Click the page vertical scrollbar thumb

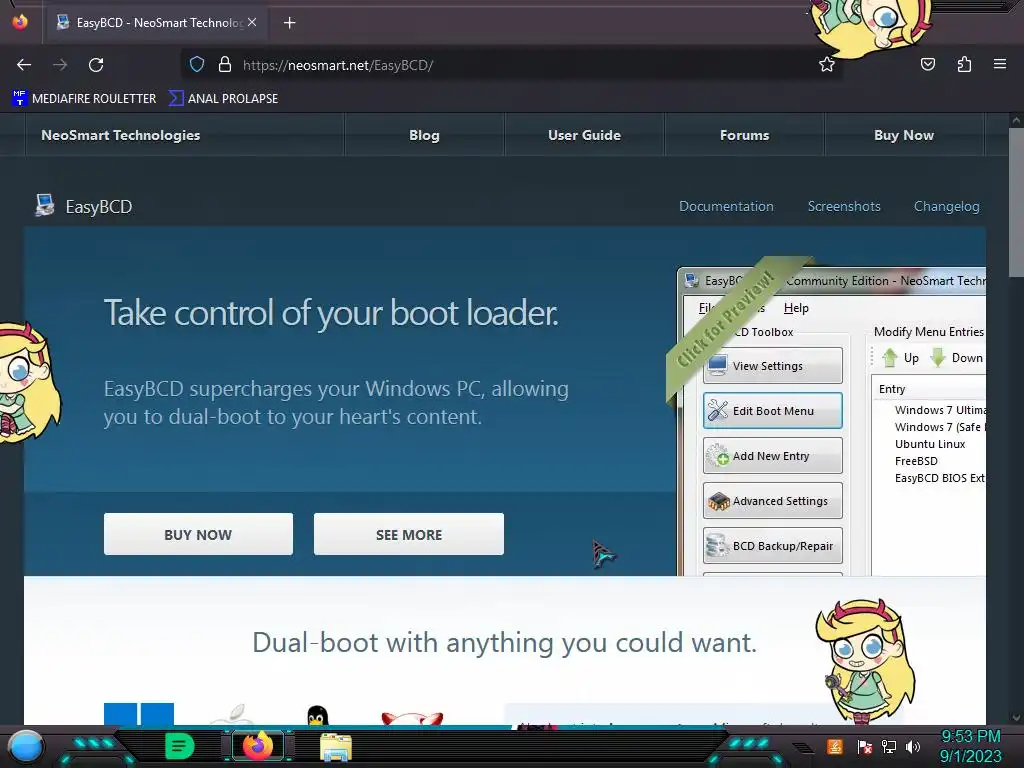[x=1016, y=202]
